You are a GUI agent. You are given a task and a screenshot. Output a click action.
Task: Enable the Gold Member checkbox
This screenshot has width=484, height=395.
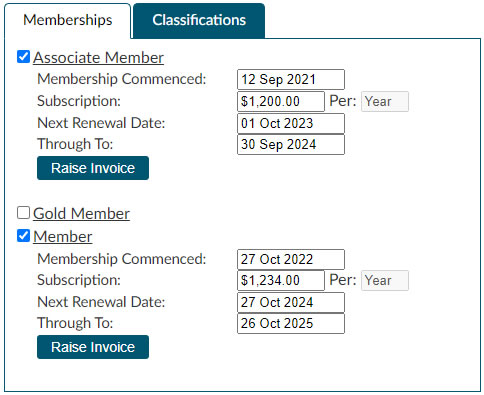(23, 213)
